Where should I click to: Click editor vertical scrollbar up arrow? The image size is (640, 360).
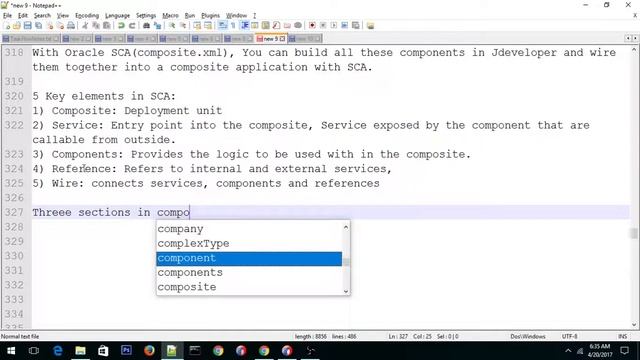coord(634,50)
